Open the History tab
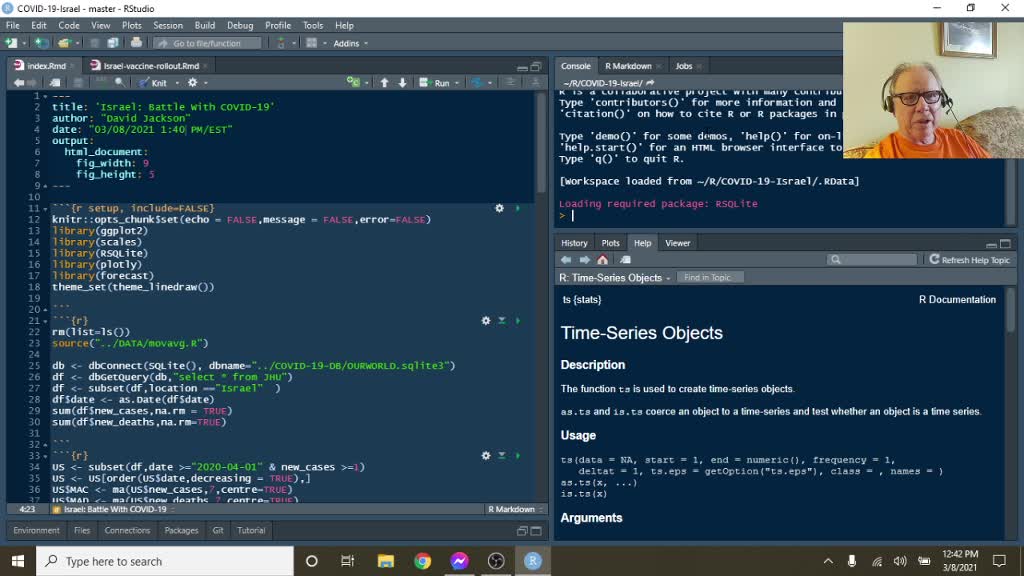Image resolution: width=1024 pixels, height=576 pixels. pyautogui.click(x=574, y=243)
